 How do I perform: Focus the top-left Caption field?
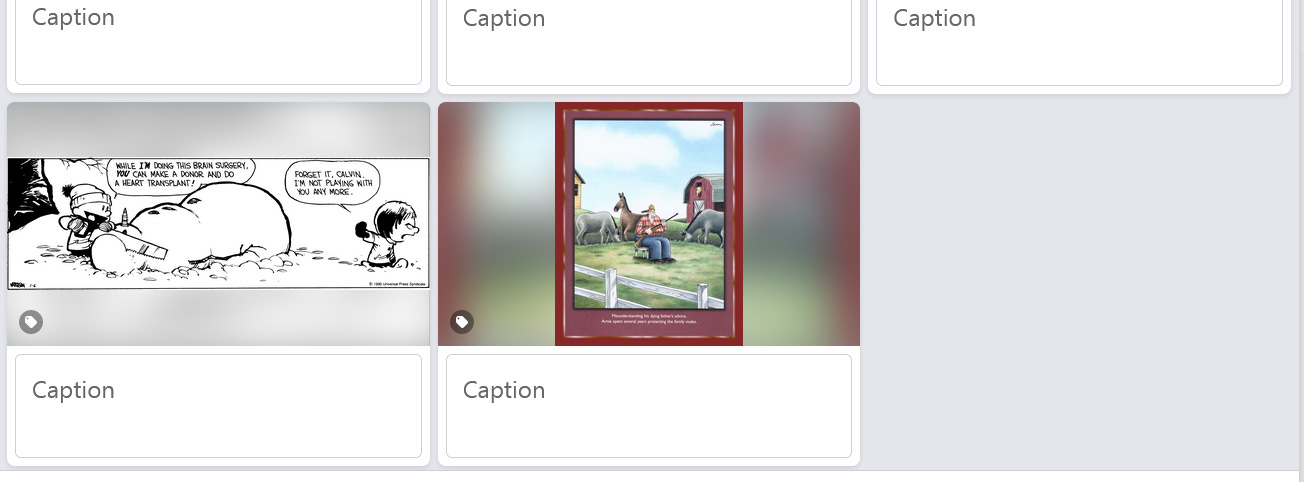coord(218,42)
